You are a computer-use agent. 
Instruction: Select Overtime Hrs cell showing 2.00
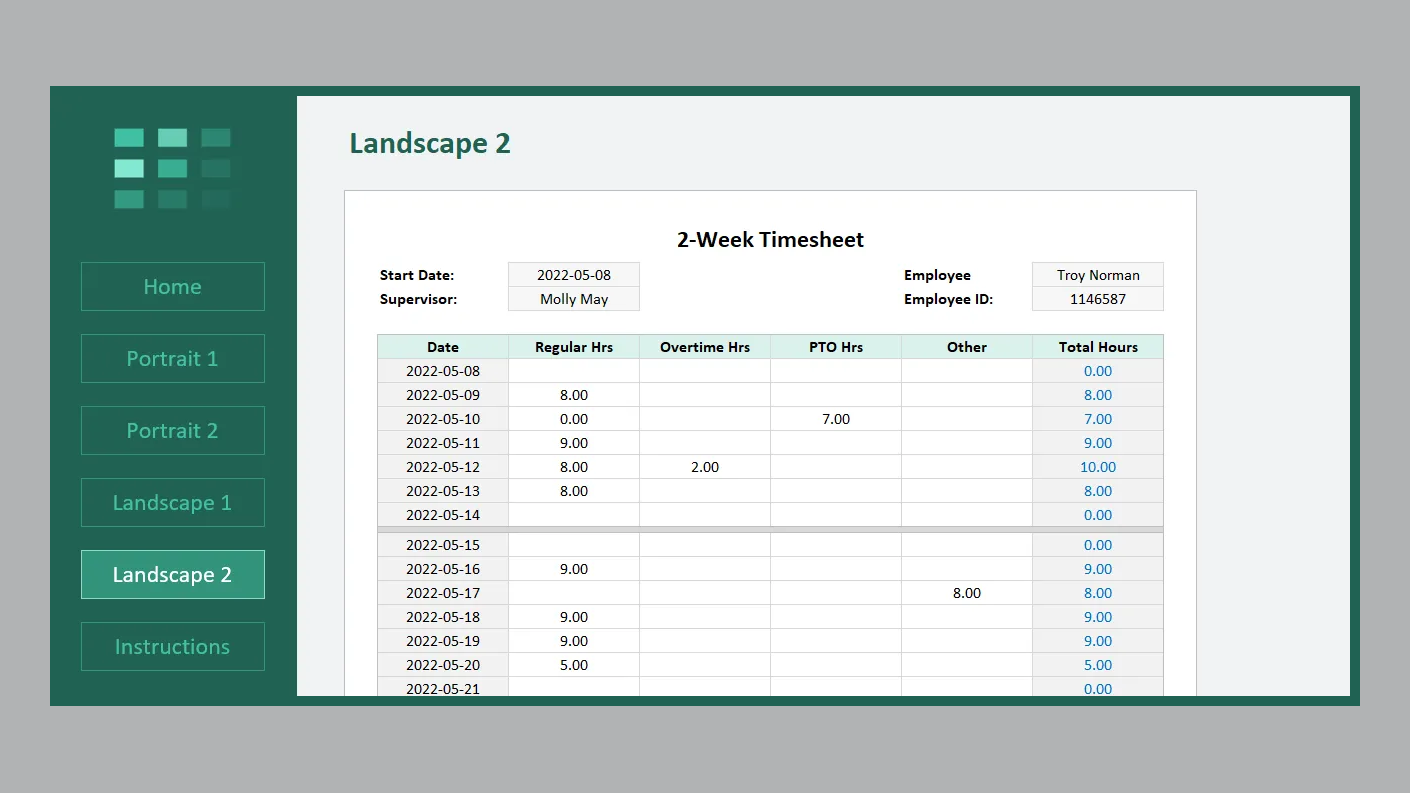704,467
